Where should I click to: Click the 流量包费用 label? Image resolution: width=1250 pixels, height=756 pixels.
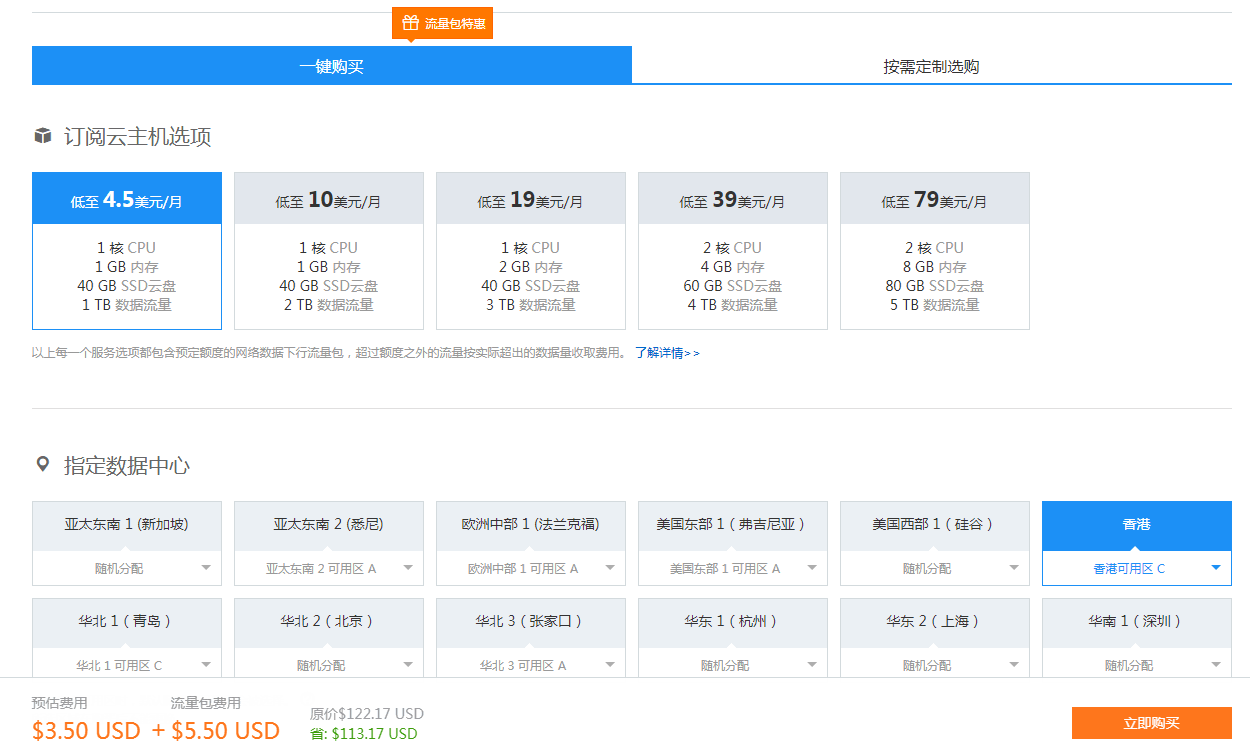(x=205, y=703)
